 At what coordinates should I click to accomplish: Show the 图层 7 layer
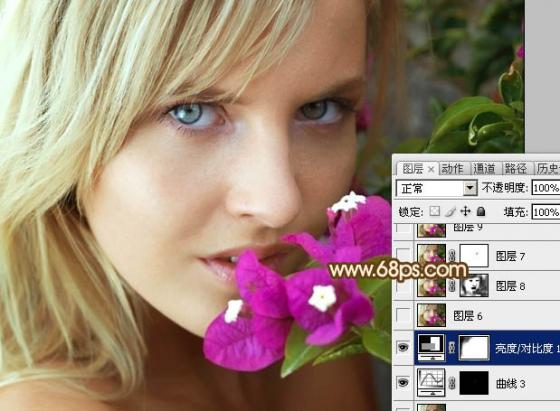[404, 255]
